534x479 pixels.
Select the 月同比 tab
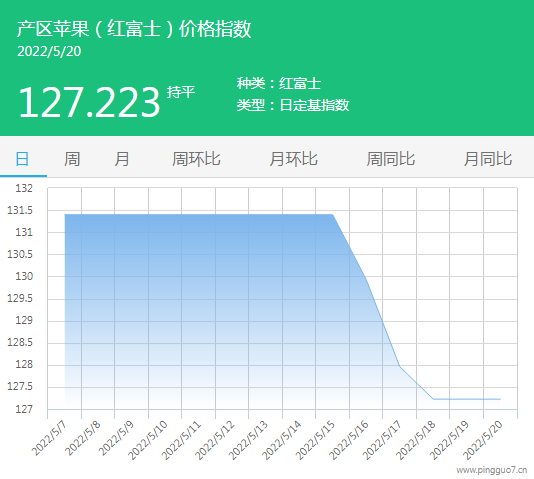tap(488, 159)
